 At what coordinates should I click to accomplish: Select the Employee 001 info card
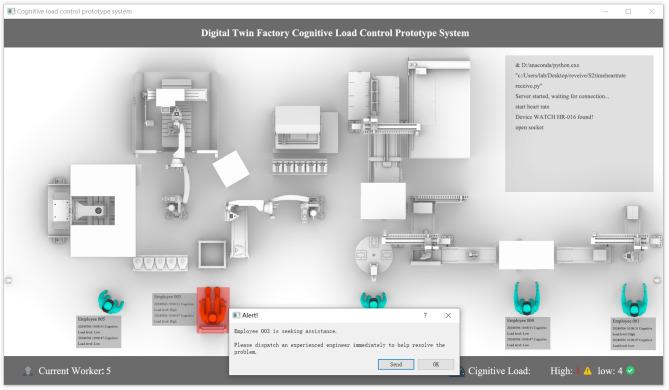[634, 334]
